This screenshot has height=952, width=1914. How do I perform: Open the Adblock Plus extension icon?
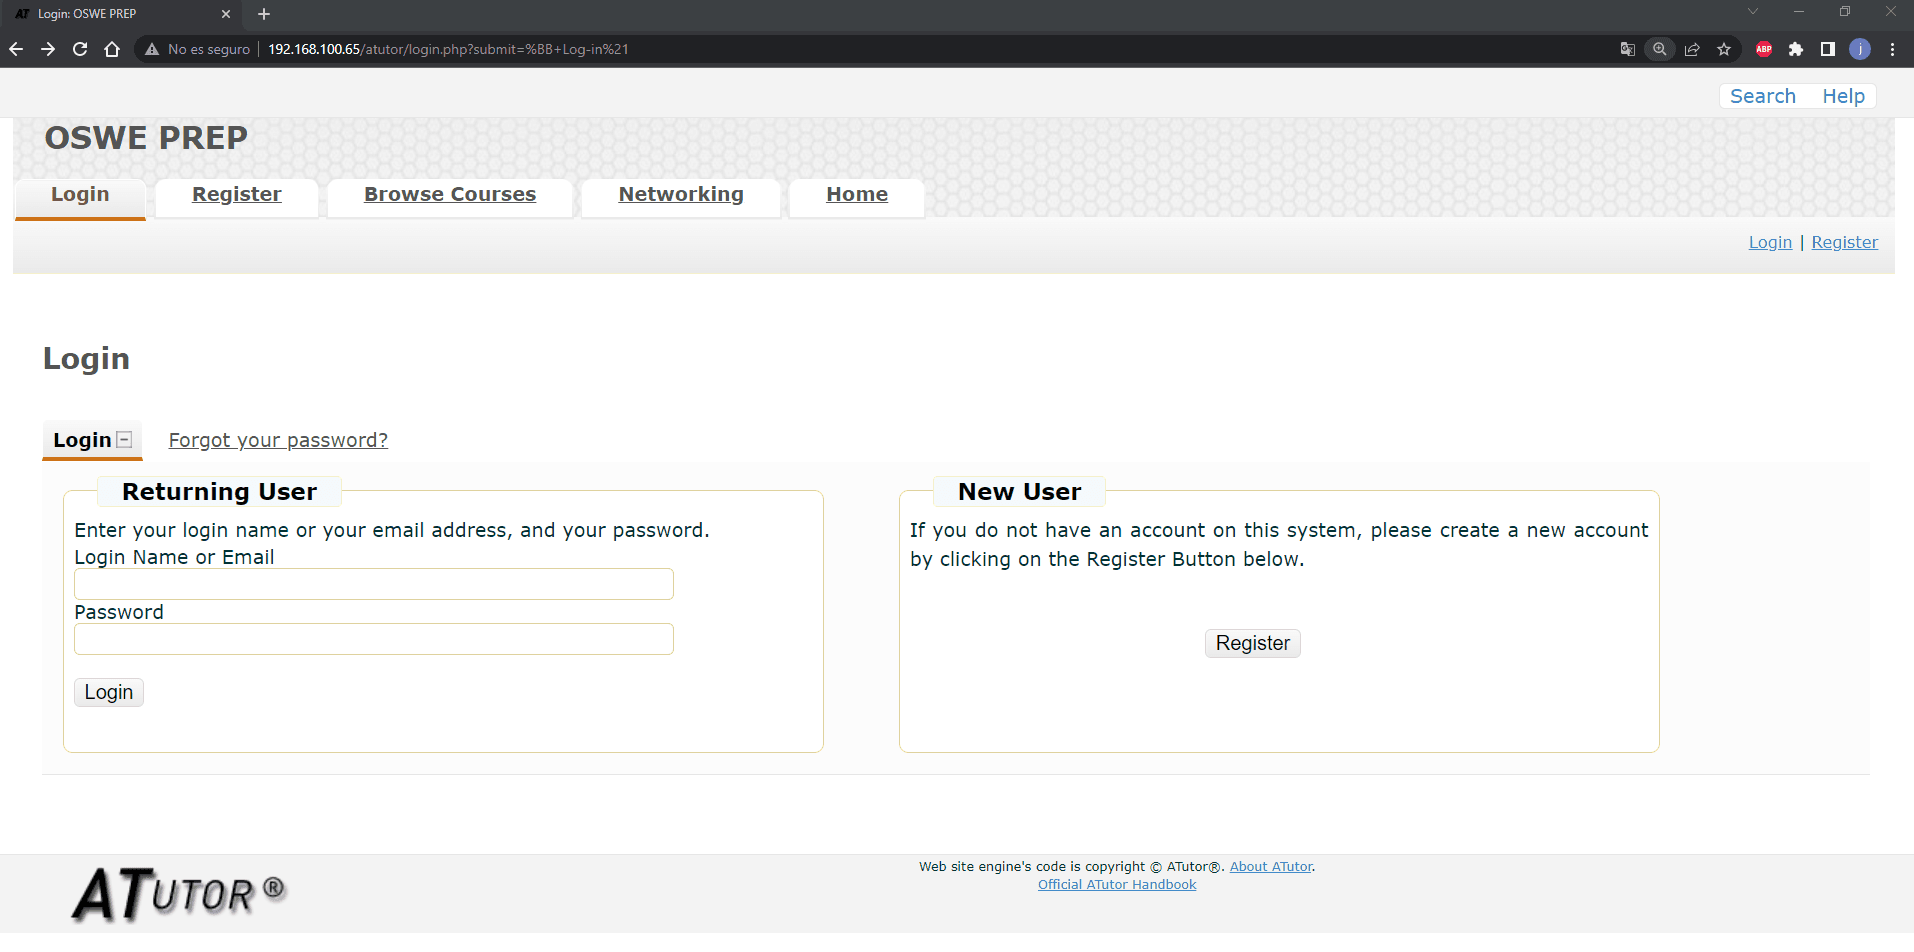[x=1764, y=49]
